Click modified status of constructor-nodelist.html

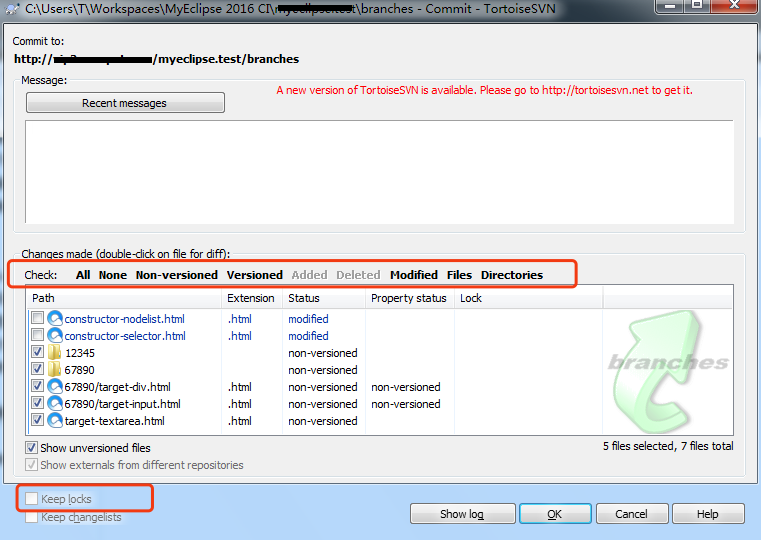click(309, 319)
